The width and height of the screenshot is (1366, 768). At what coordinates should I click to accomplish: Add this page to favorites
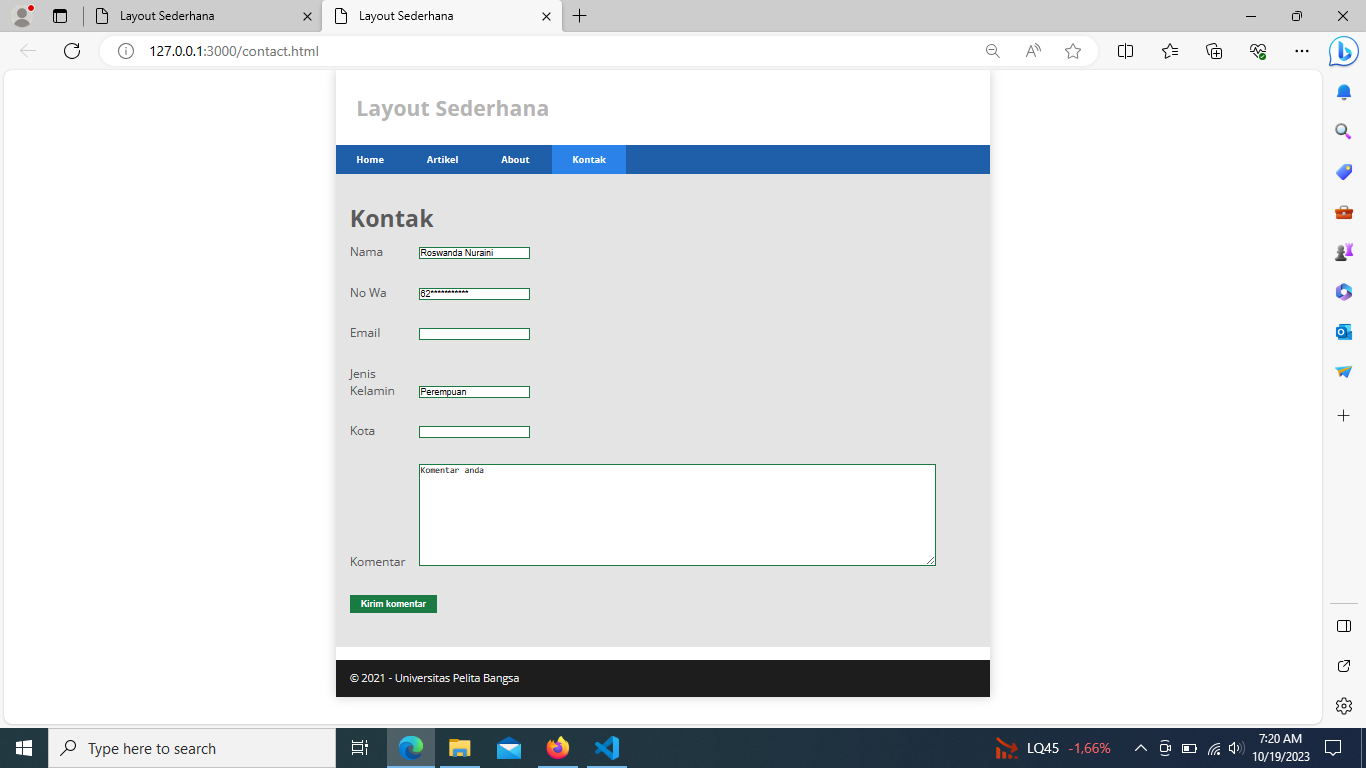coord(1071,51)
